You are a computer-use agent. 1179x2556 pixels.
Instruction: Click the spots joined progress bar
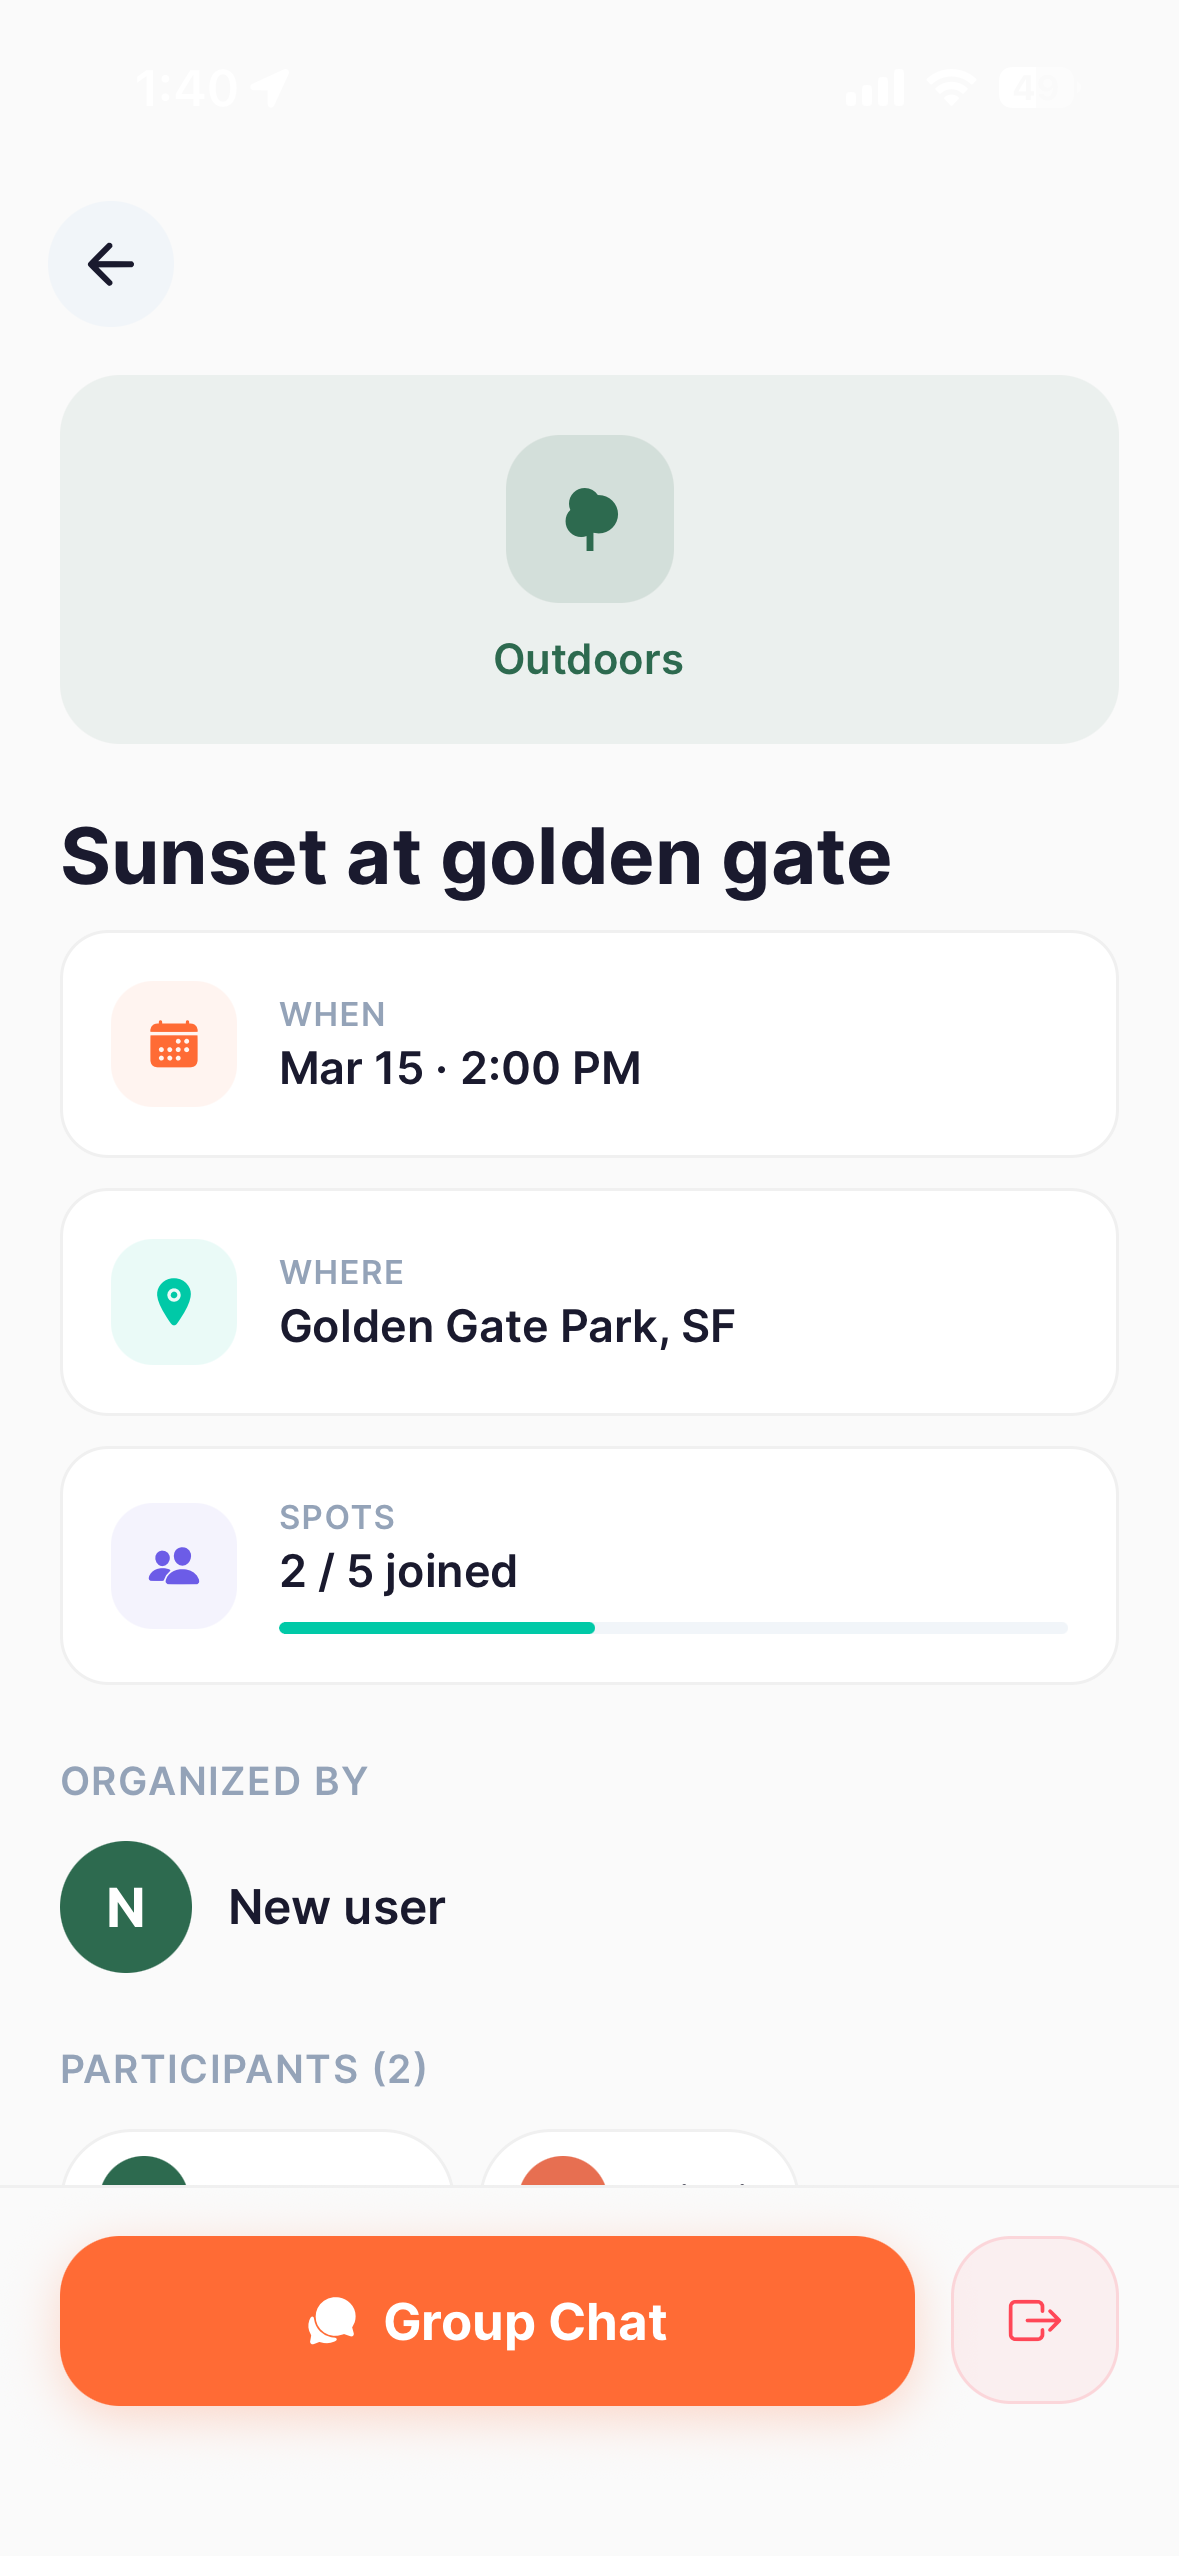tap(673, 1628)
